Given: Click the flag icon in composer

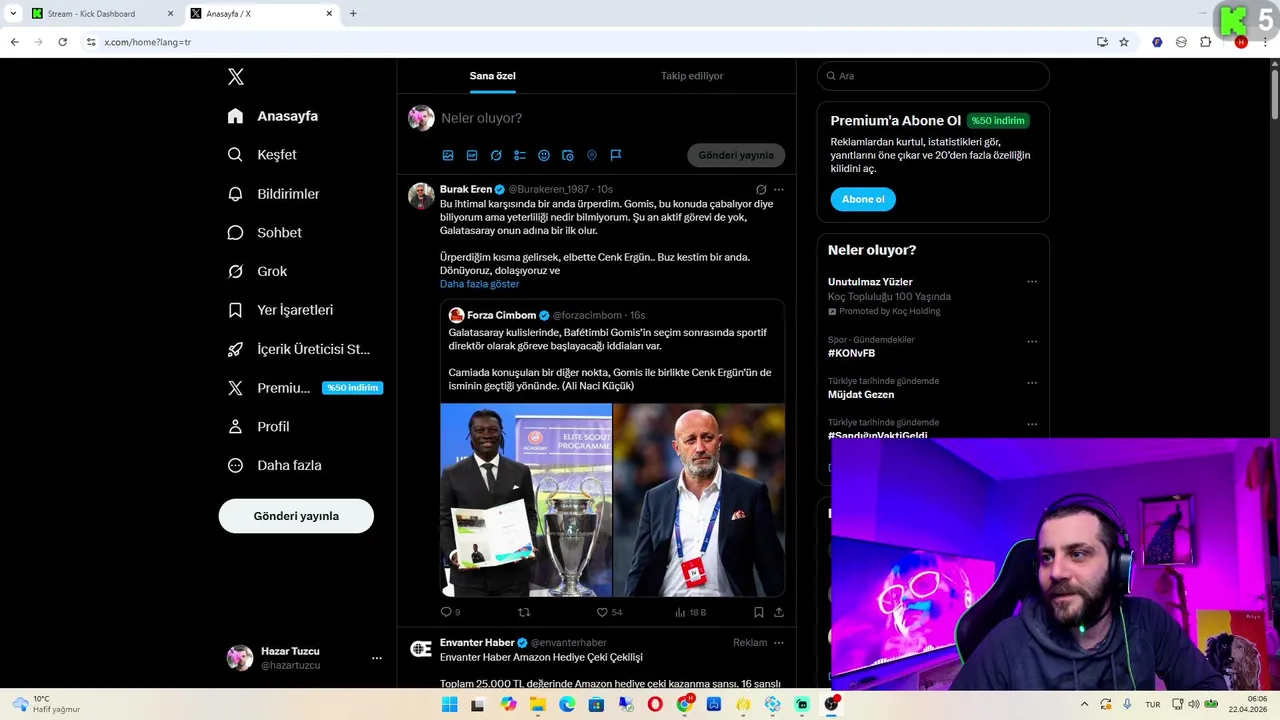Looking at the screenshot, I should (616, 155).
